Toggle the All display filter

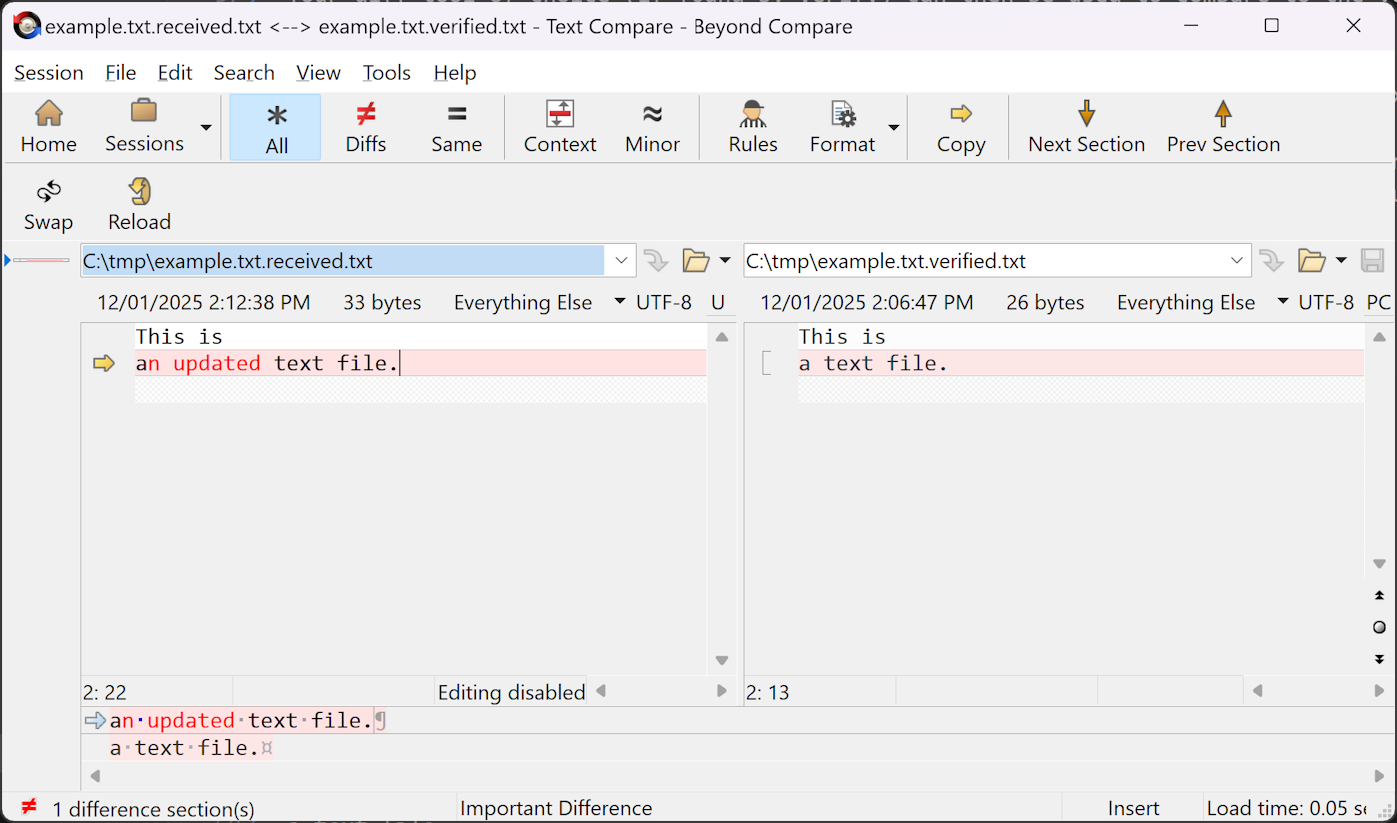tap(276, 127)
